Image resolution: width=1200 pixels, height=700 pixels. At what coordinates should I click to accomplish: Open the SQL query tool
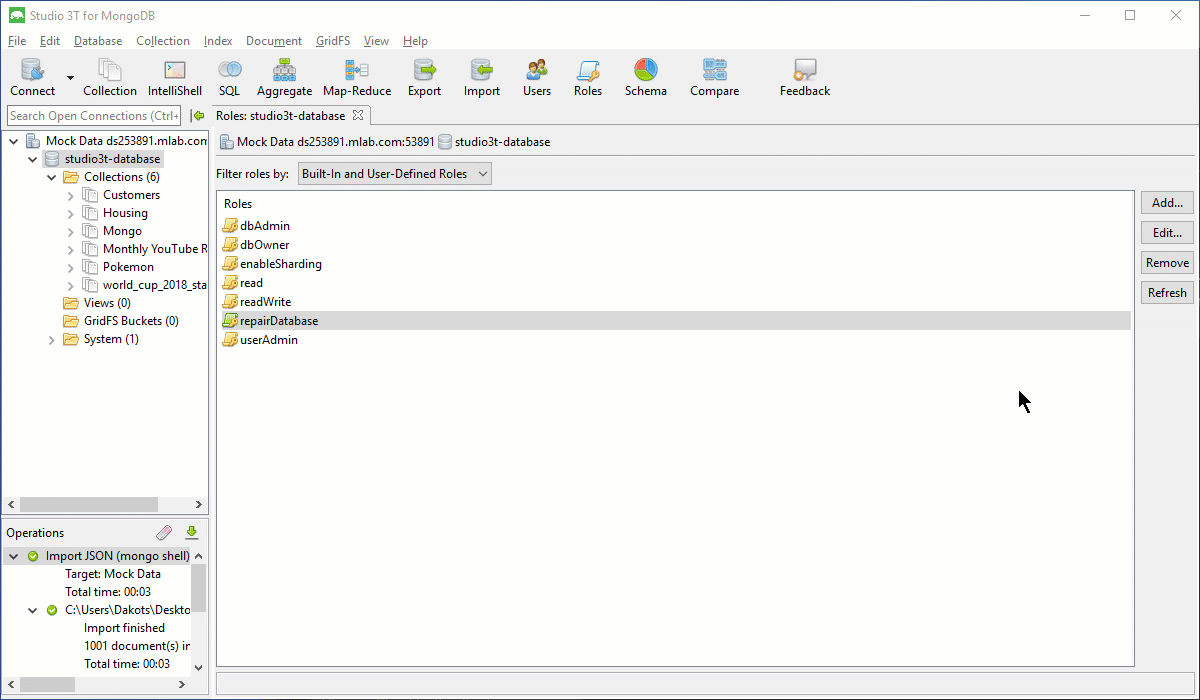coord(229,77)
